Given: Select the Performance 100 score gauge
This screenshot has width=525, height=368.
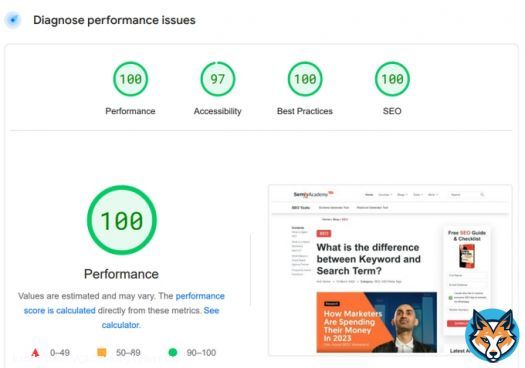Looking at the screenshot, I should (130, 79).
